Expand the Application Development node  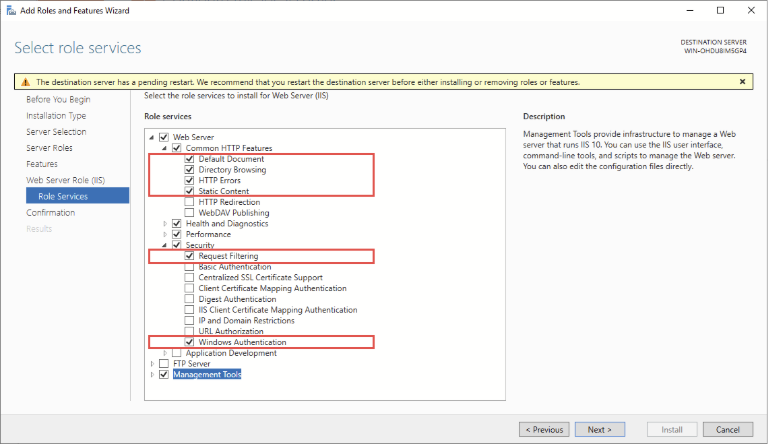coord(165,353)
